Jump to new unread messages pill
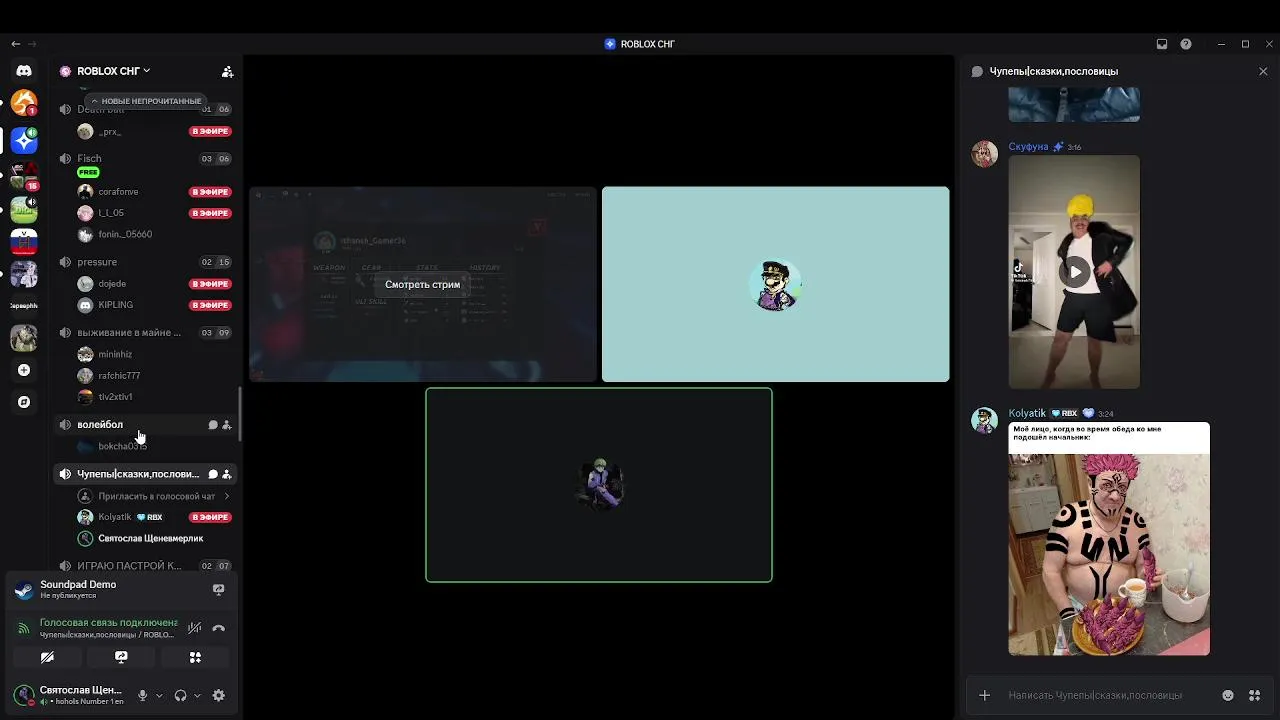This screenshot has width=1280, height=720. [x=146, y=101]
